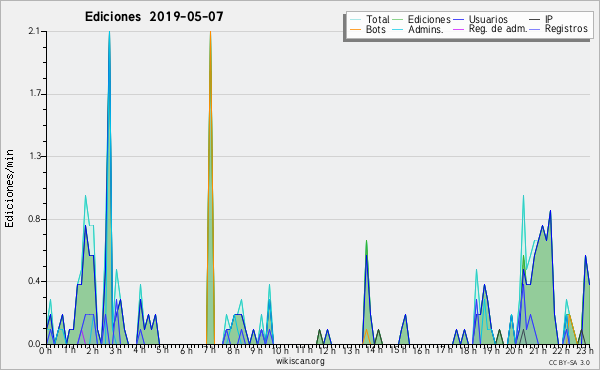Click the '0 h' x-axis label
This screenshot has width=600, height=370.
point(46,351)
